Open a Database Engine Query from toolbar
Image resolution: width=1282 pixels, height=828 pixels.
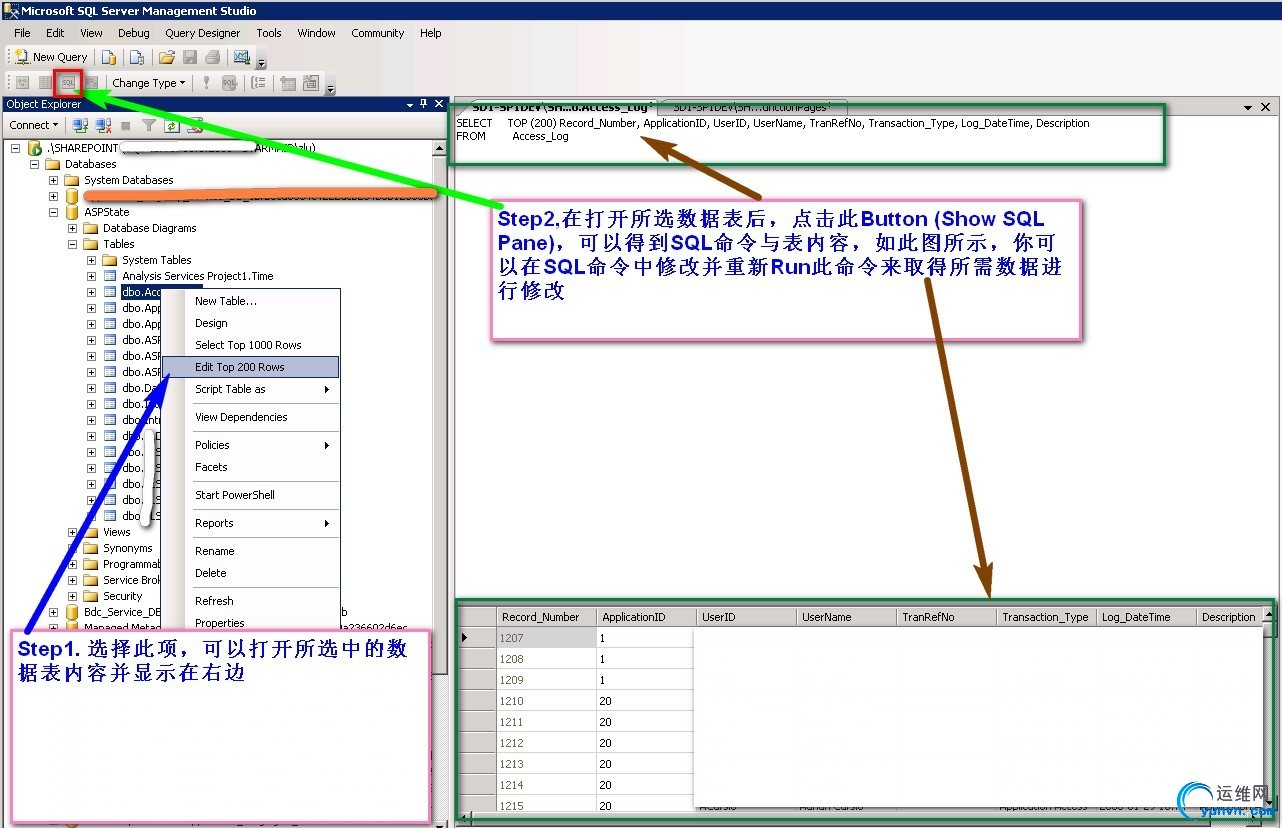coord(109,57)
